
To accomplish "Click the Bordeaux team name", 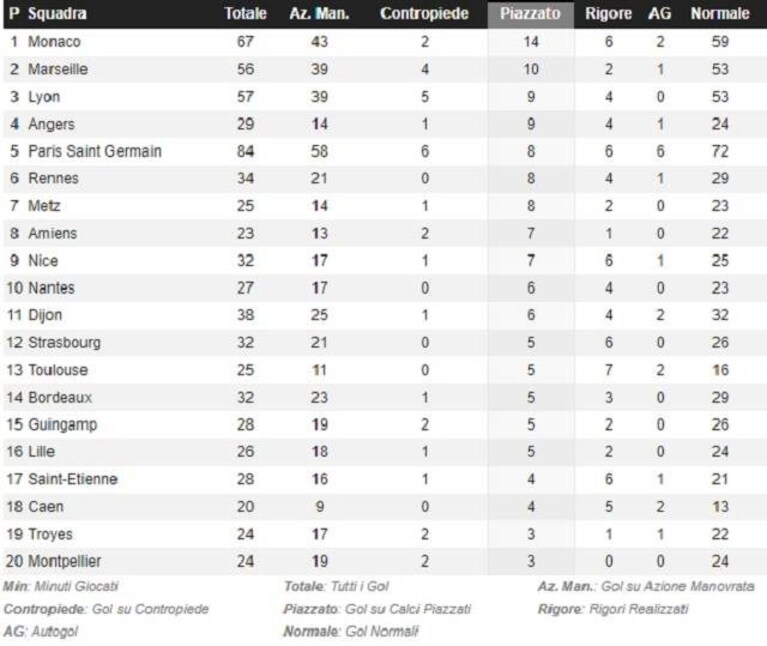I will coord(60,397).
